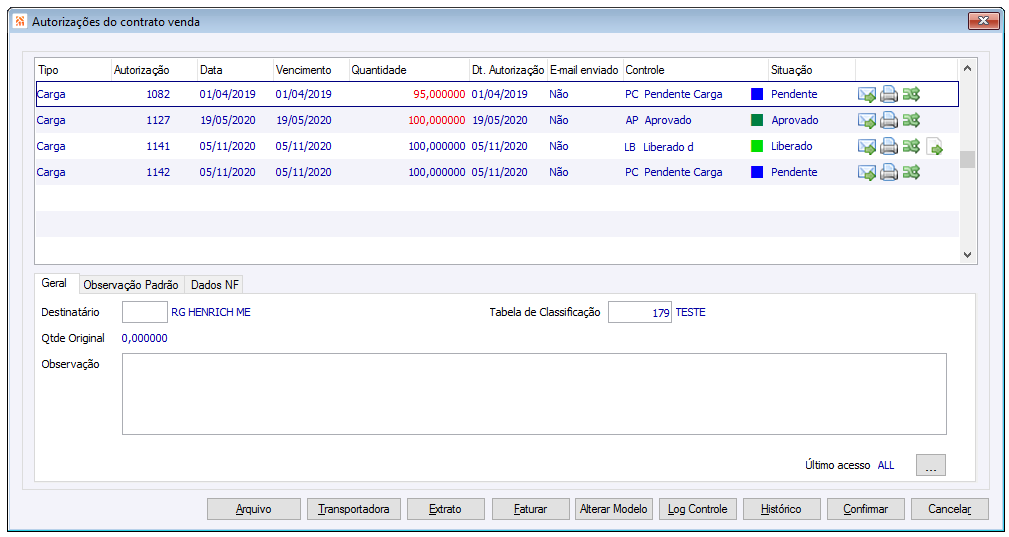The image size is (1009, 537).
Task: Click blue Pendente color square in row 1082
Action: coord(757,94)
